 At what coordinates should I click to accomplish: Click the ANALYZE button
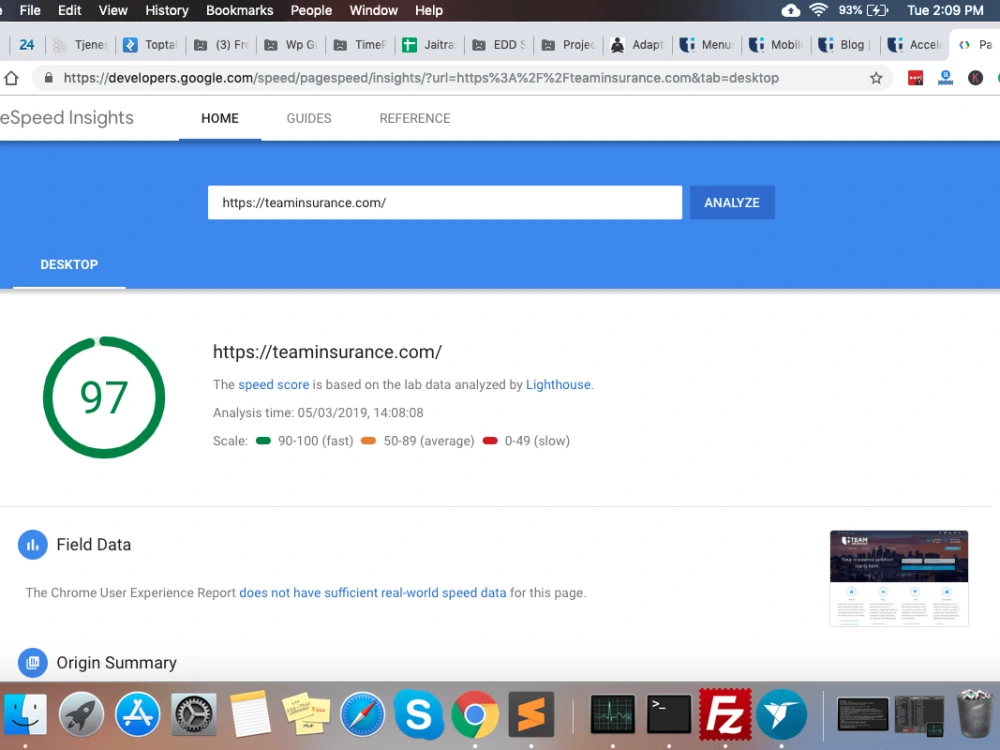point(732,202)
